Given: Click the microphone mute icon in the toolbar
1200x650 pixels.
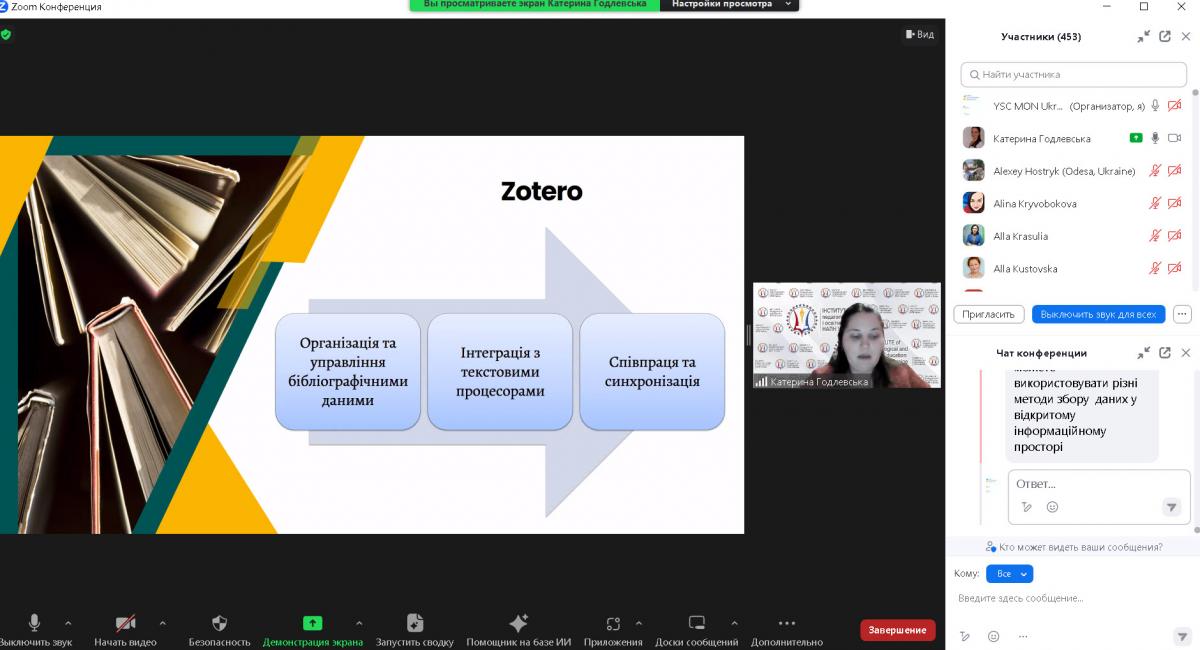Looking at the screenshot, I should 35,623.
